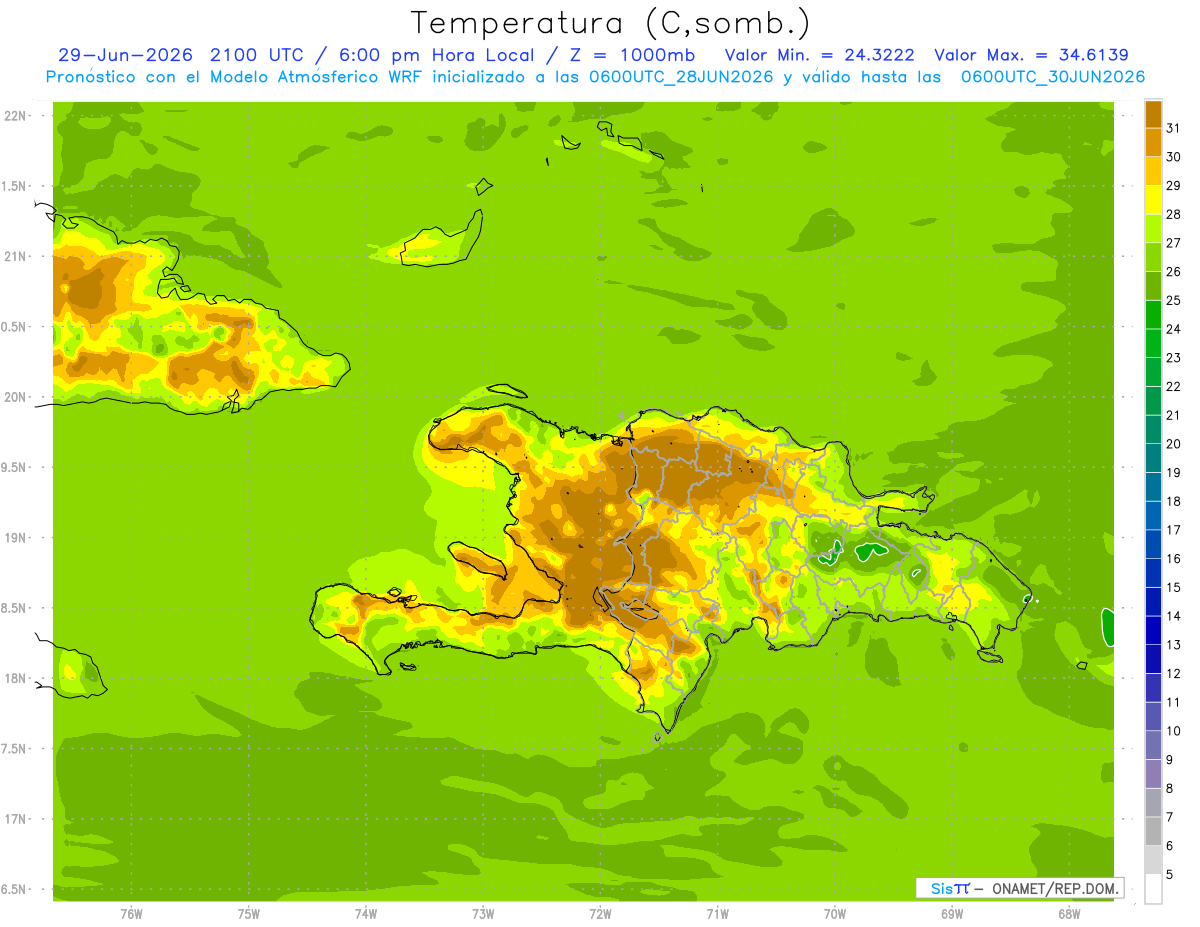The width and height of the screenshot is (1200, 927).
Task: Click the "19N" latitude axis label
Action: click(x=16, y=538)
